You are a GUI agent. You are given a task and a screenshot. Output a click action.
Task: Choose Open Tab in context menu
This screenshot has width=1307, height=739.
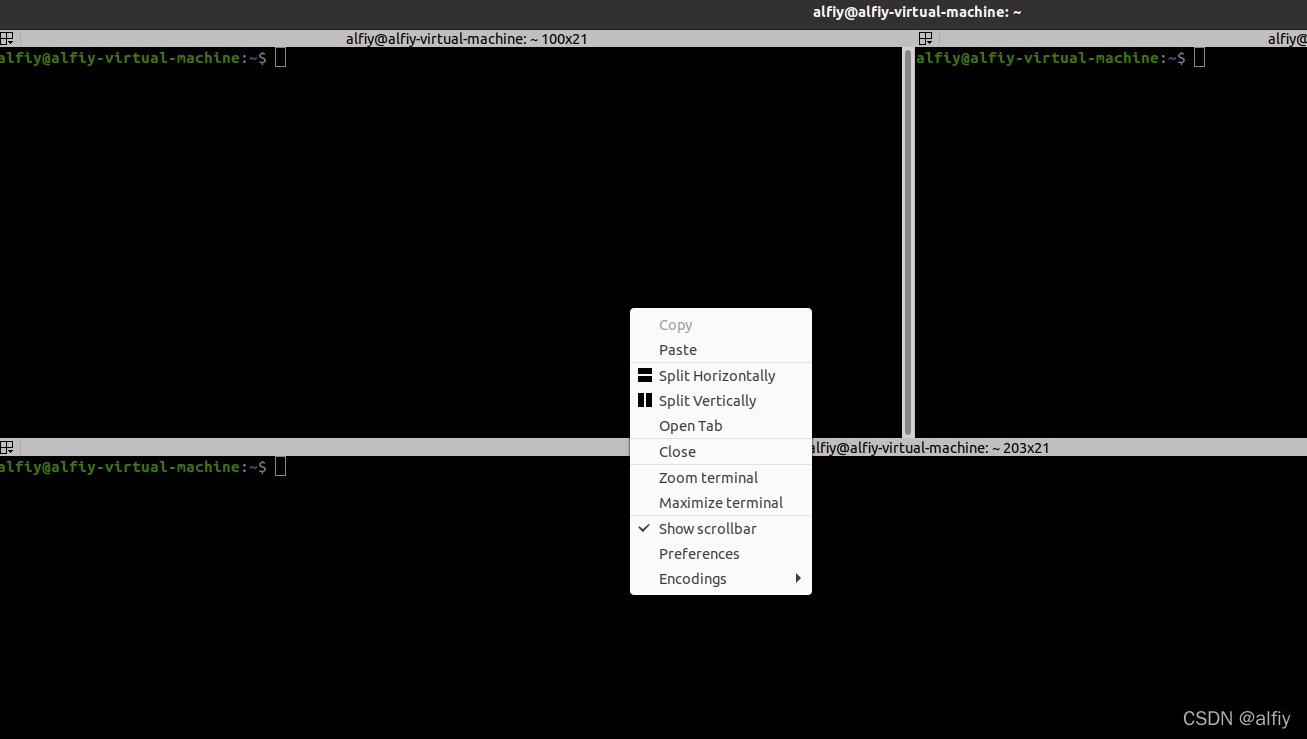720,426
